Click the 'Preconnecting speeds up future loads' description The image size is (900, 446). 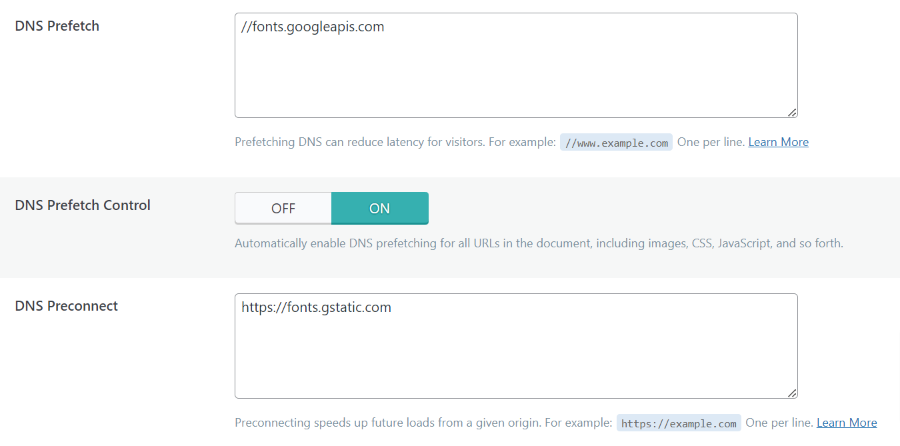pos(422,423)
